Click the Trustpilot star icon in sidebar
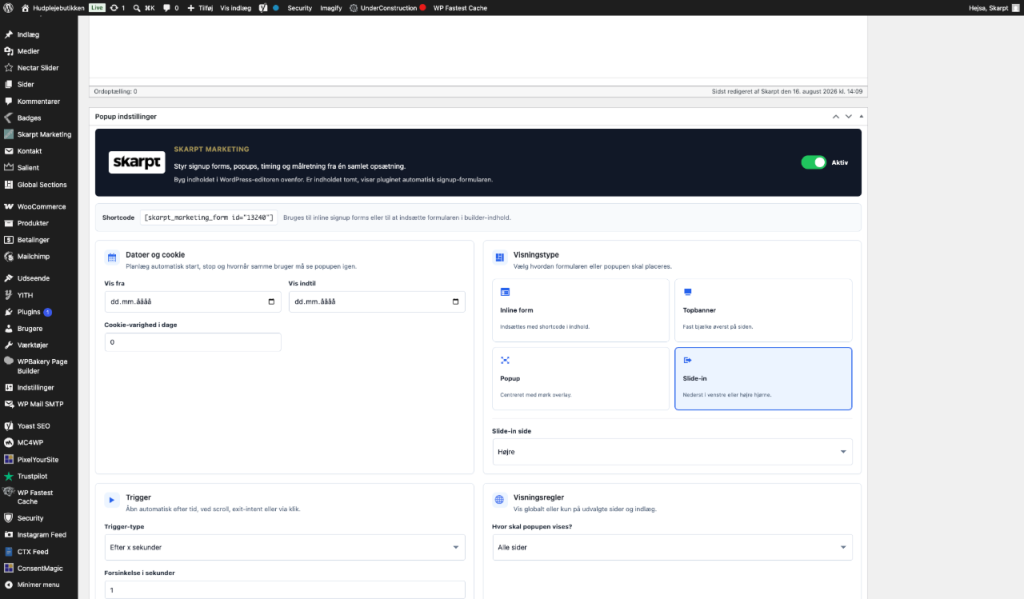 [x=8, y=476]
